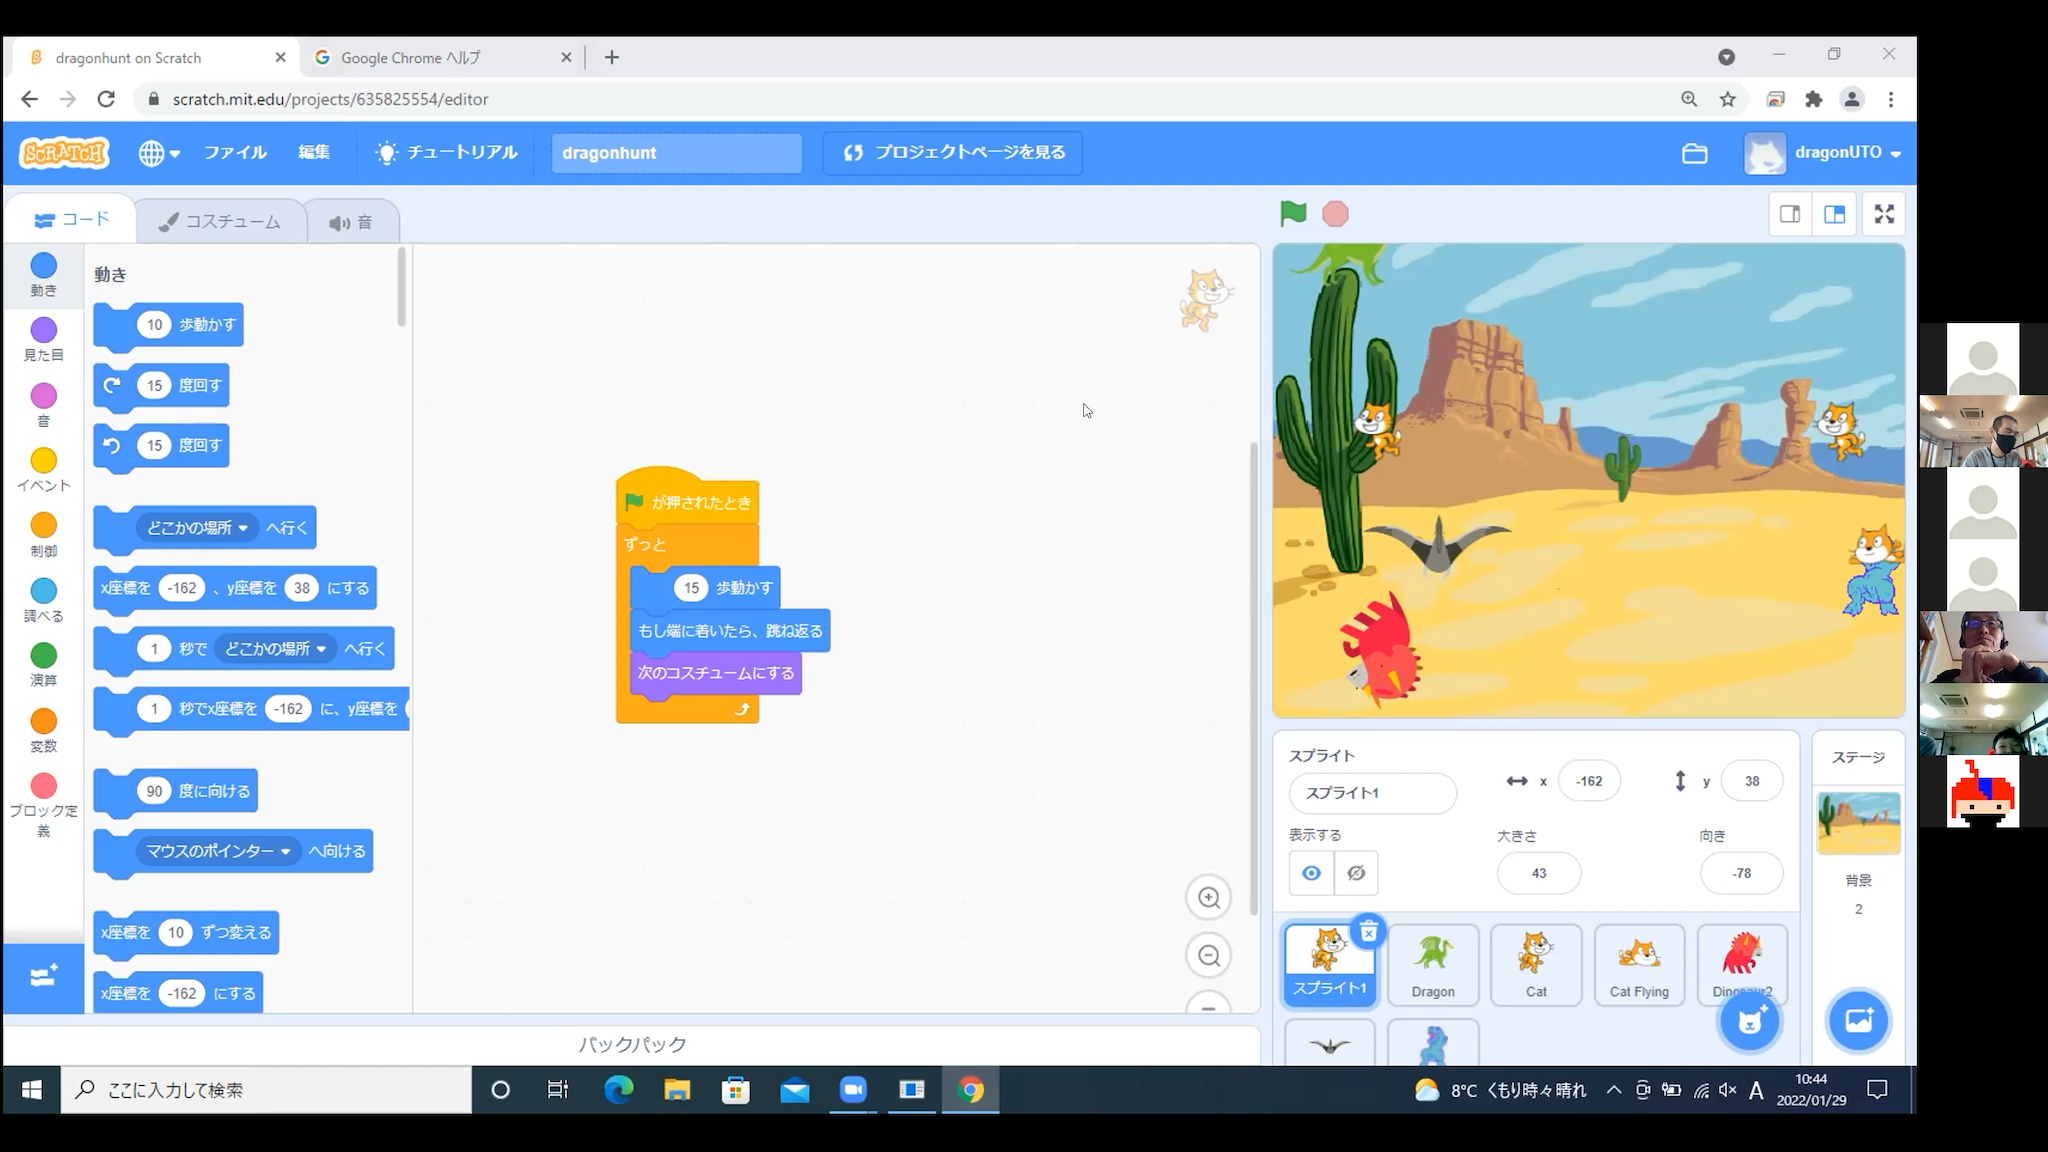The image size is (2048, 1152).
Task: Switch to small stage layout
Action: pos(1790,214)
